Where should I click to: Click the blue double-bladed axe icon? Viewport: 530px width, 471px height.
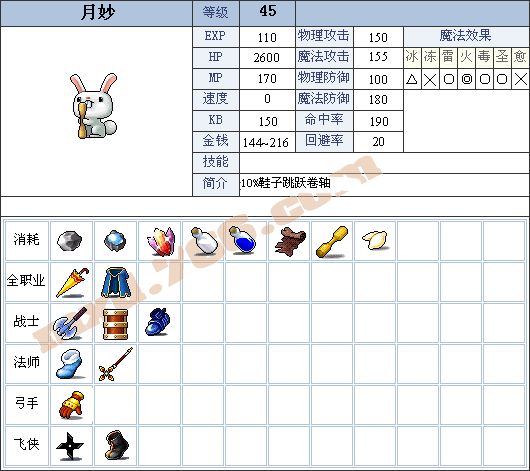click(70, 323)
